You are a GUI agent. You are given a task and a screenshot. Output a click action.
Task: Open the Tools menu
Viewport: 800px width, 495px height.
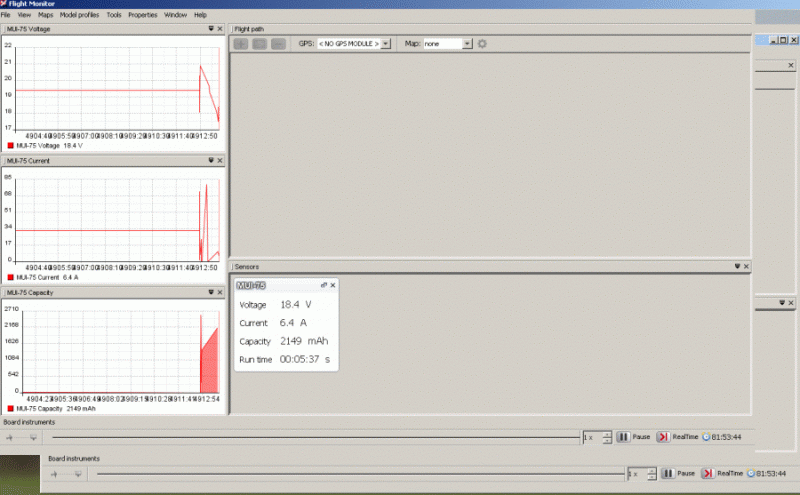point(114,15)
